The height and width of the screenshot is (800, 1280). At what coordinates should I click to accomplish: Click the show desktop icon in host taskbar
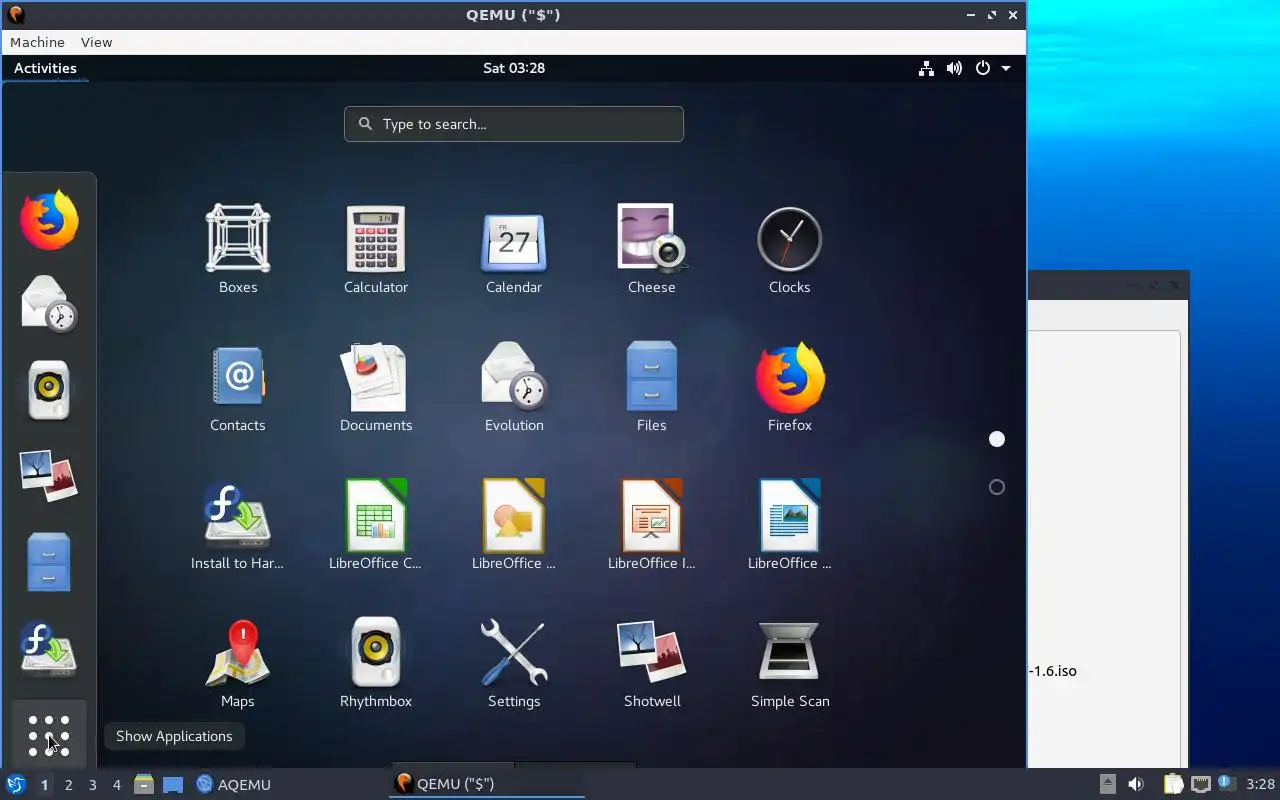click(173, 784)
